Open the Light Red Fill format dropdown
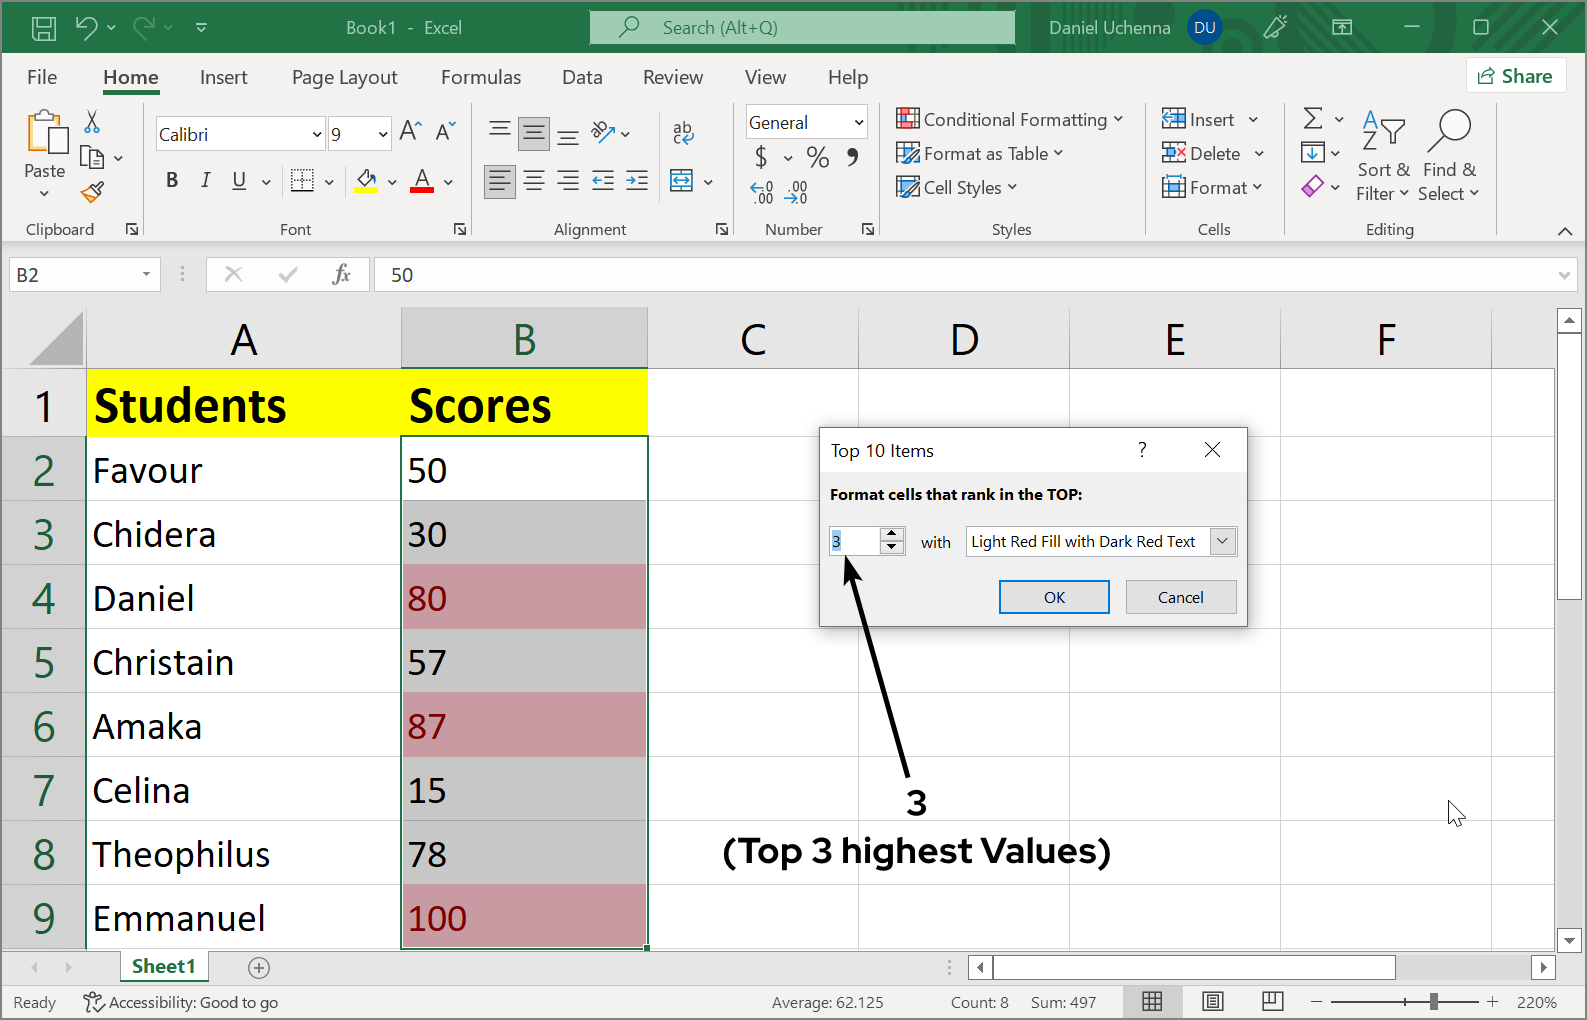Image resolution: width=1587 pixels, height=1020 pixels. pos(1222,541)
